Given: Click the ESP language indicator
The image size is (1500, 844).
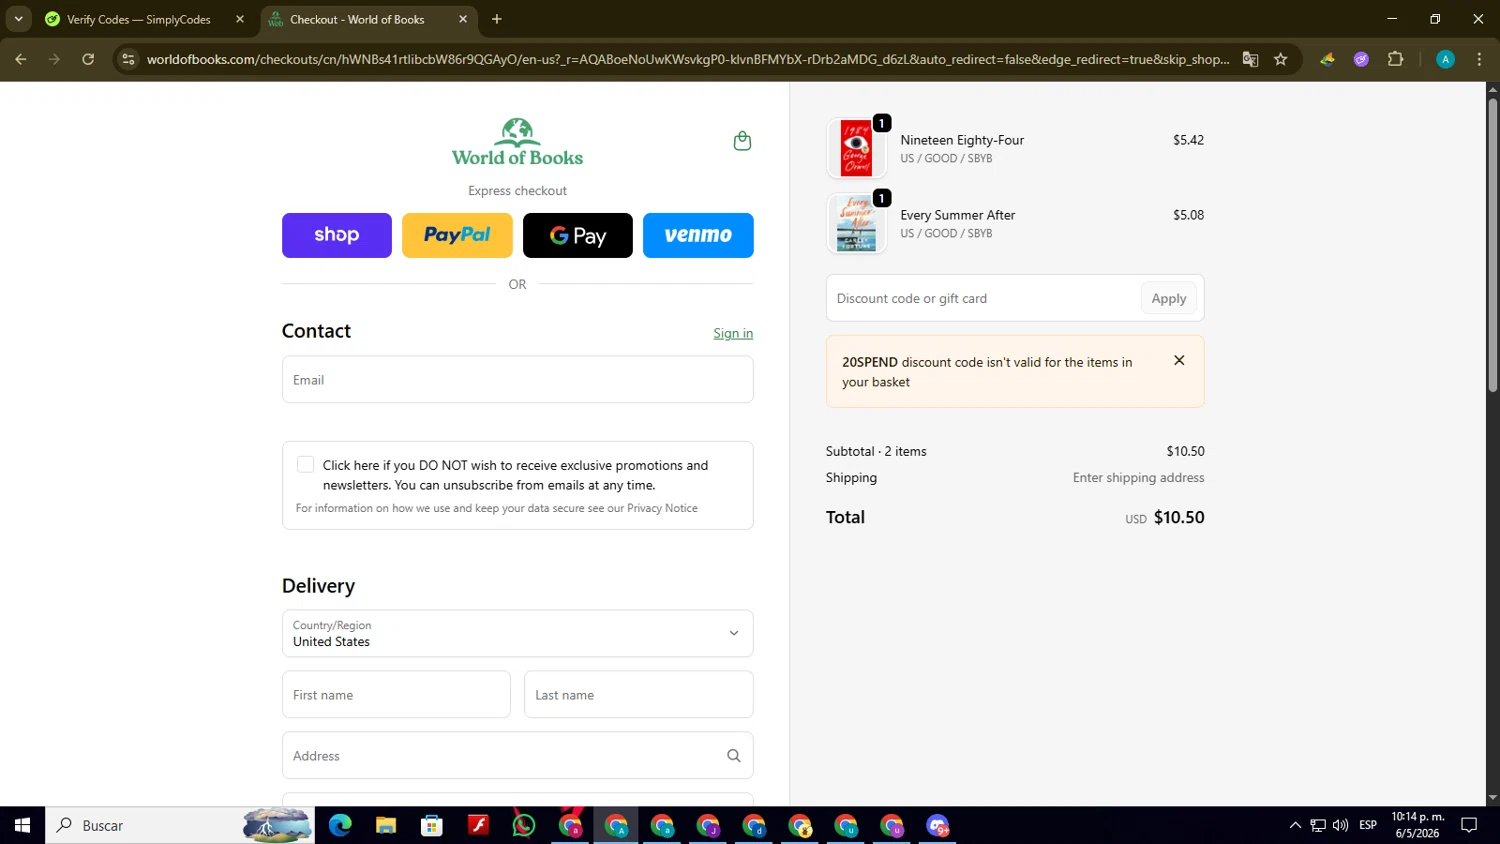Looking at the screenshot, I should (1368, 825).
